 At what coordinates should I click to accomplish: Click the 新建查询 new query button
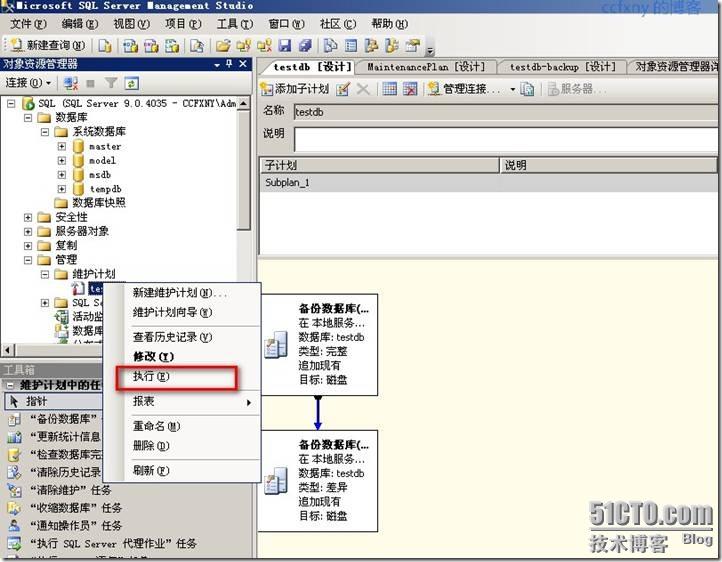click(x=47, y=45)
